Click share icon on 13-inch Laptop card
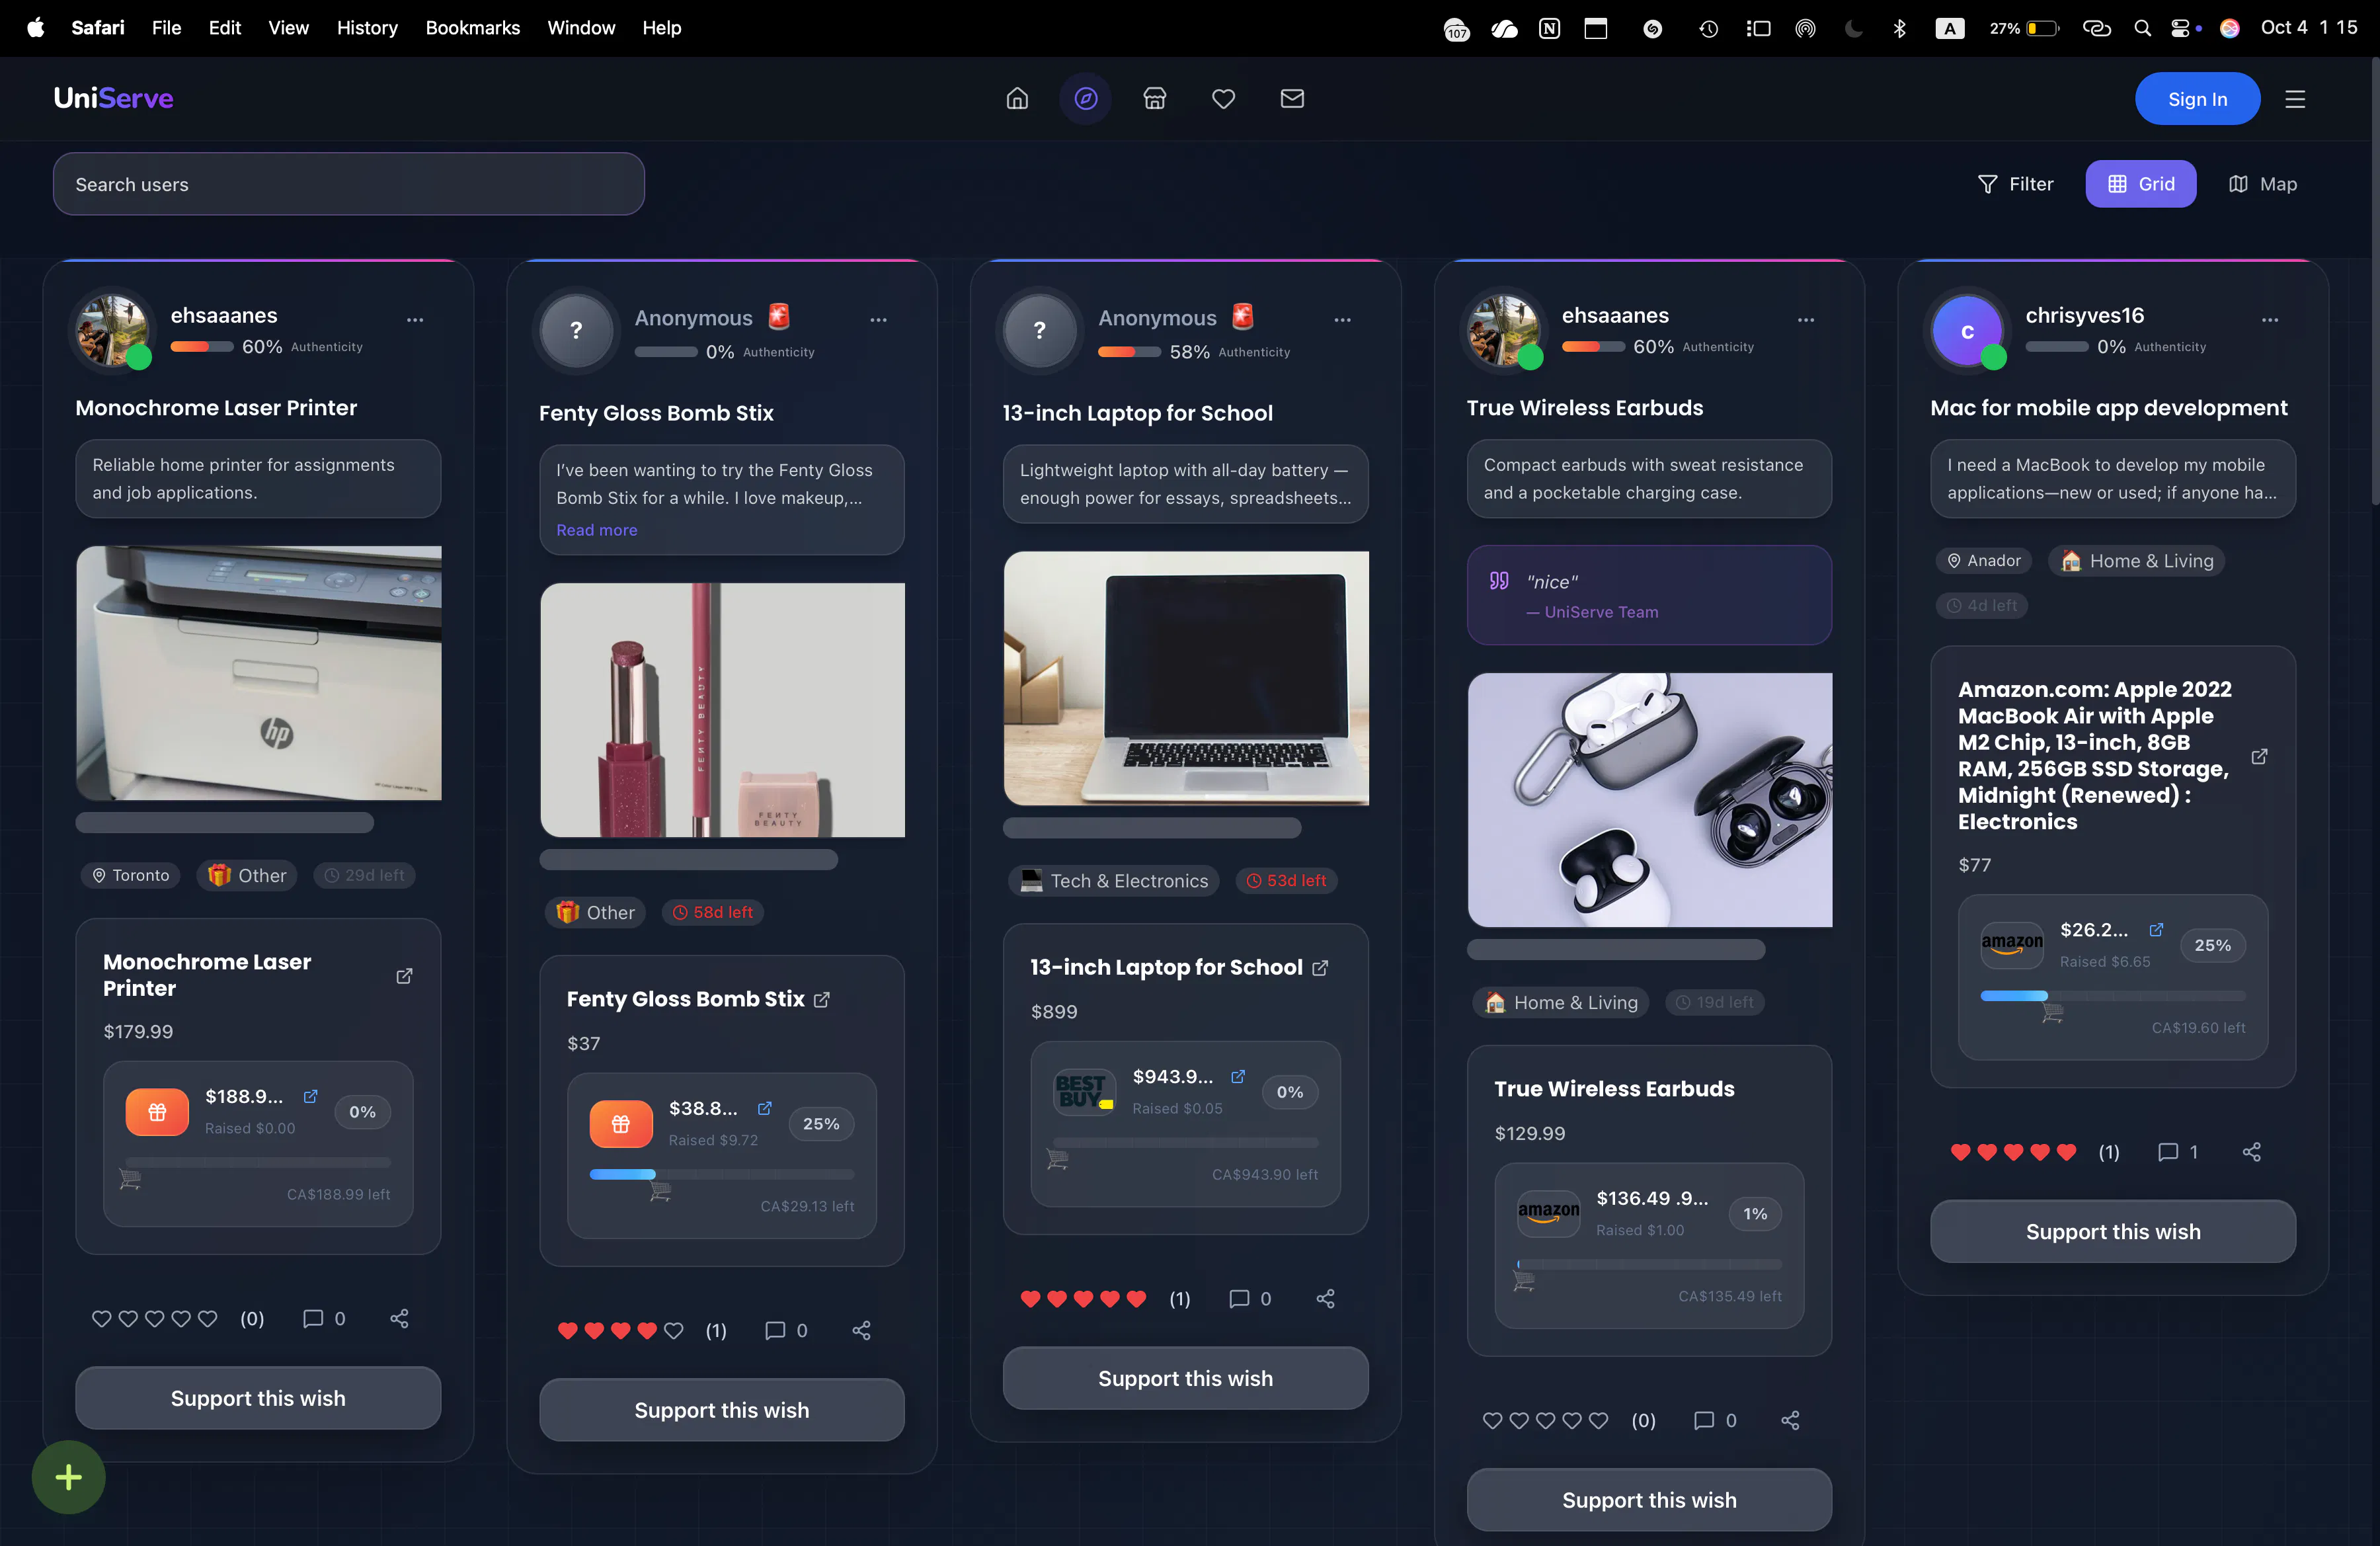Screen dimensions: 2380x1546 tap(1326, 1298)
